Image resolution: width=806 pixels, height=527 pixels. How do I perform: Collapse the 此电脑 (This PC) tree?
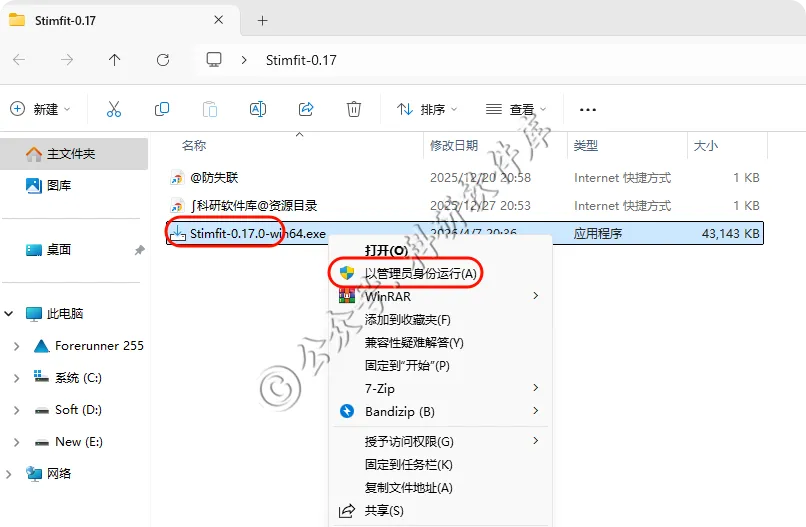point(9,314)
